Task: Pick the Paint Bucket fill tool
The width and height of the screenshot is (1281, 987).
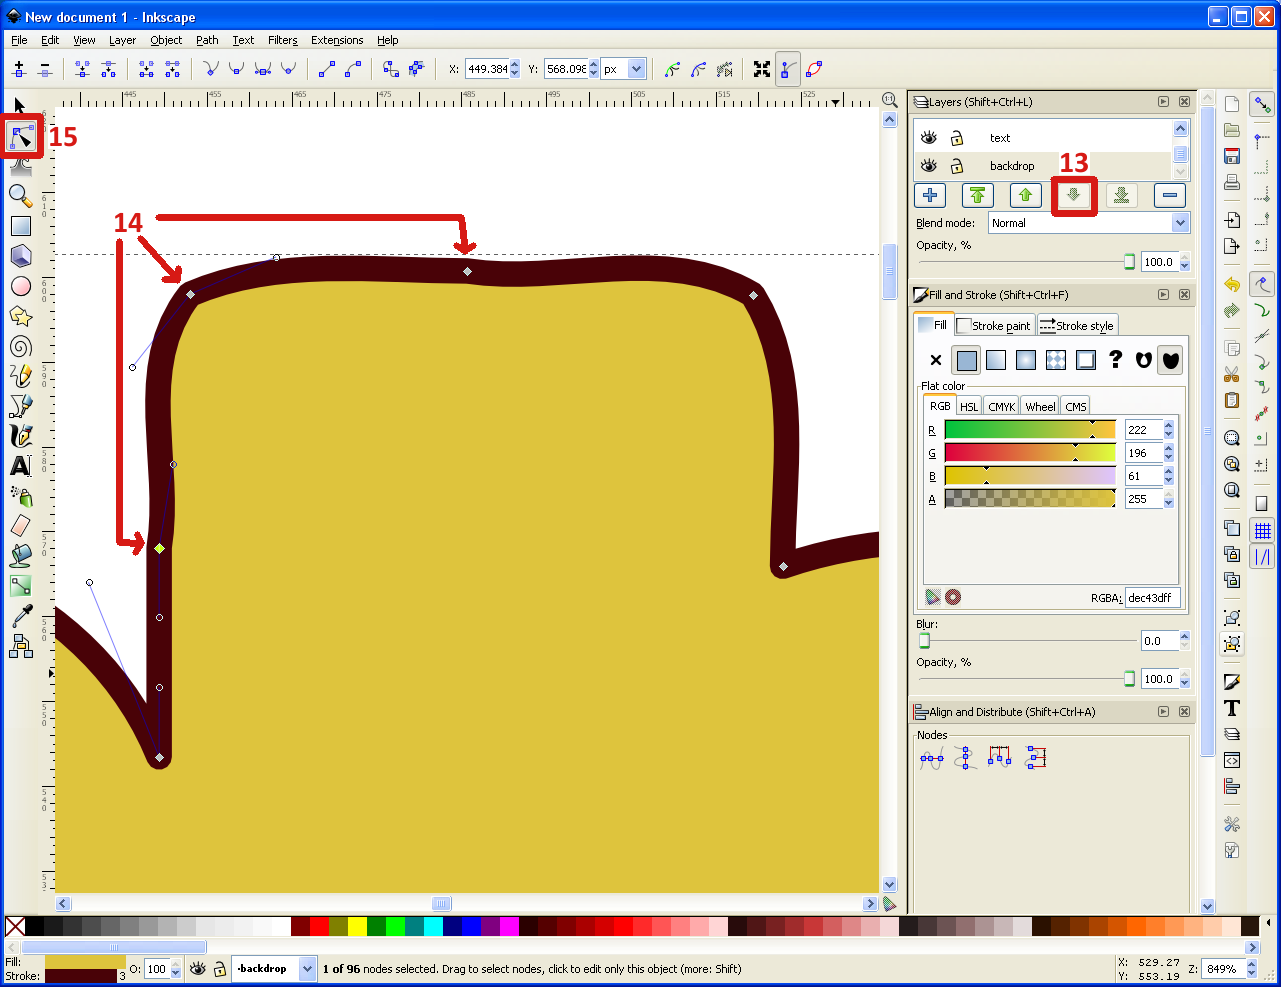Action: tap(21, 556)
